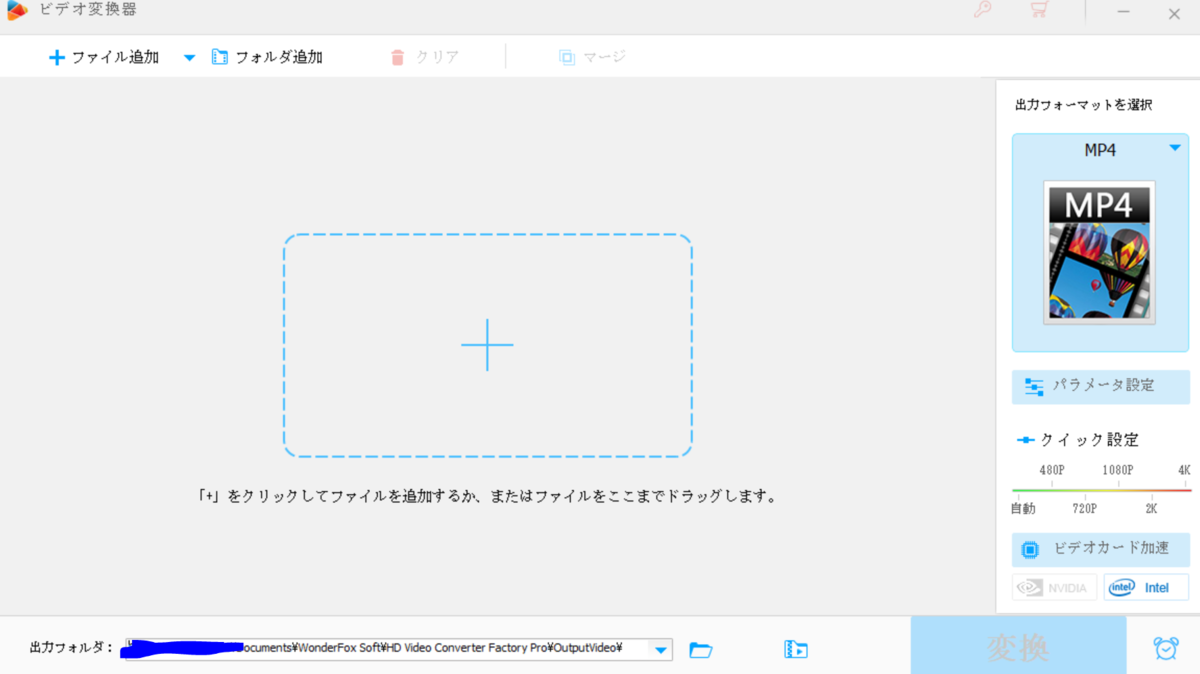This screenshot has width=1200, height=674.
Task: Toggle ビデオカード加速 GPU acceleration
Action: (x=1101, y=549)
